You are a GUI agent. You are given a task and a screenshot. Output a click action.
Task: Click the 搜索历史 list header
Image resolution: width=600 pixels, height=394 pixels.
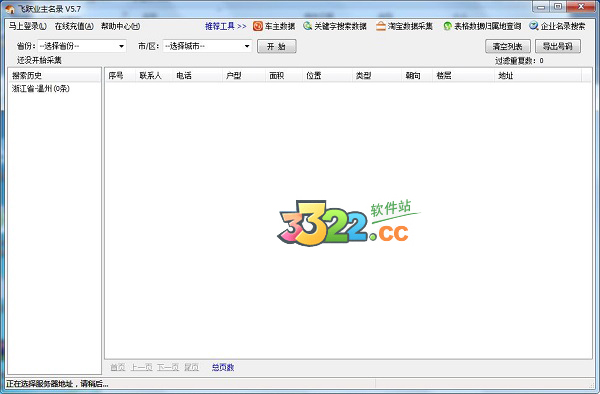point(54,75)
